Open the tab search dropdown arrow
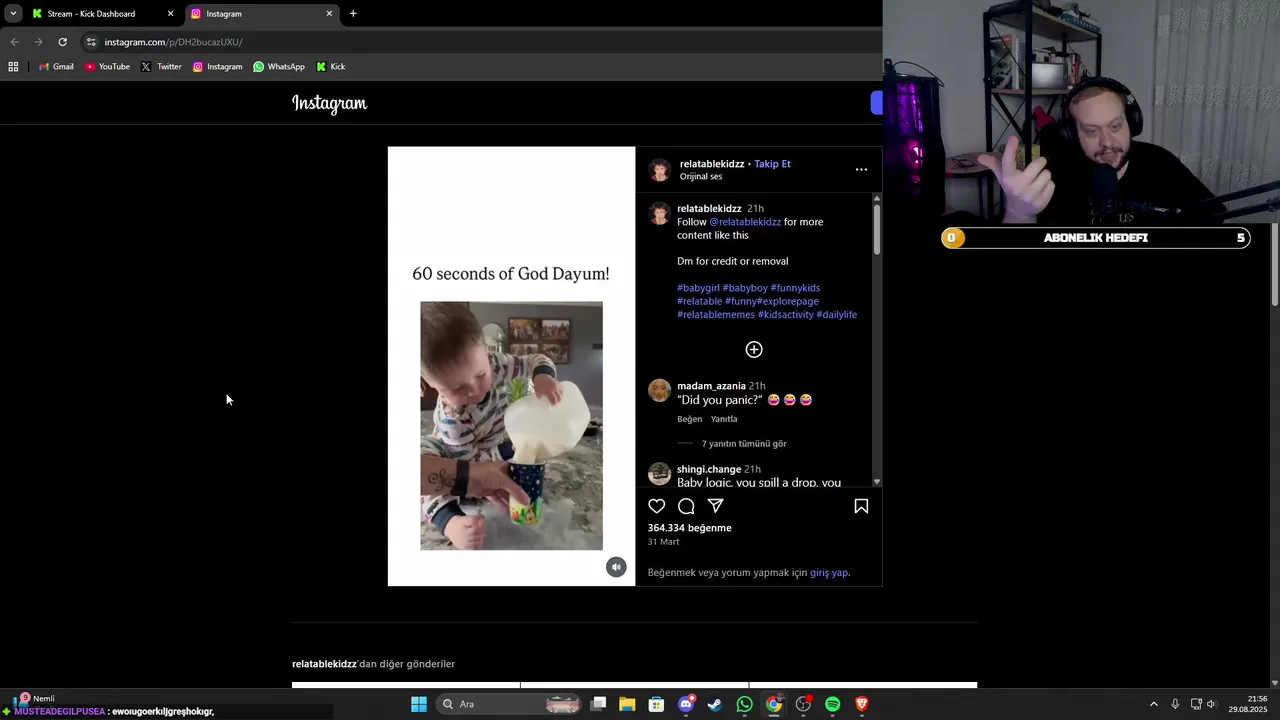Viewport: 1280px width, 720px height. coord(13,14)
